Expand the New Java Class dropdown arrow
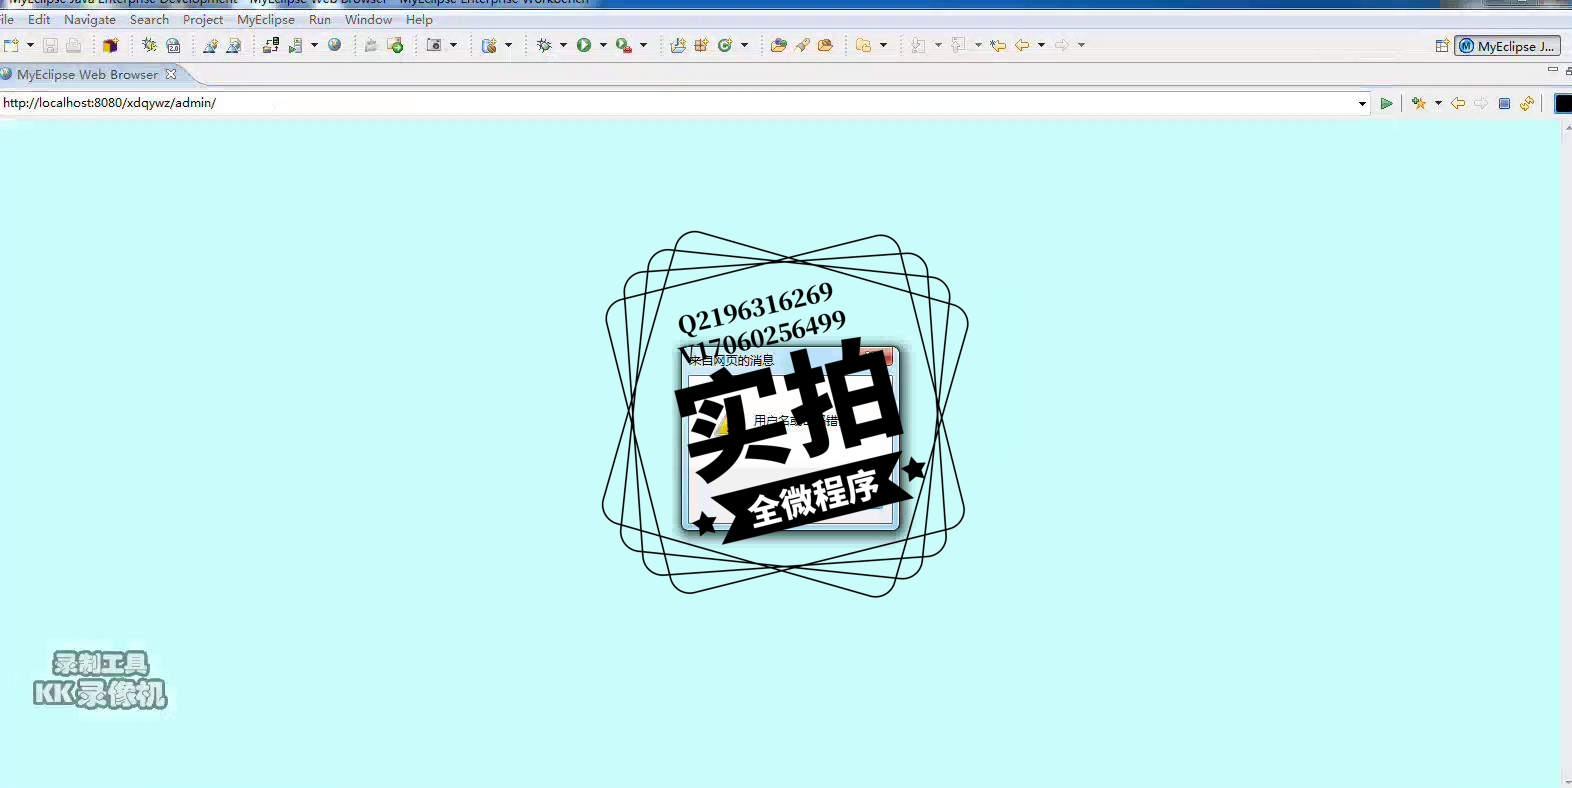Image resolution: width=1572 pixels, height=788 pixels. (744, 45)
